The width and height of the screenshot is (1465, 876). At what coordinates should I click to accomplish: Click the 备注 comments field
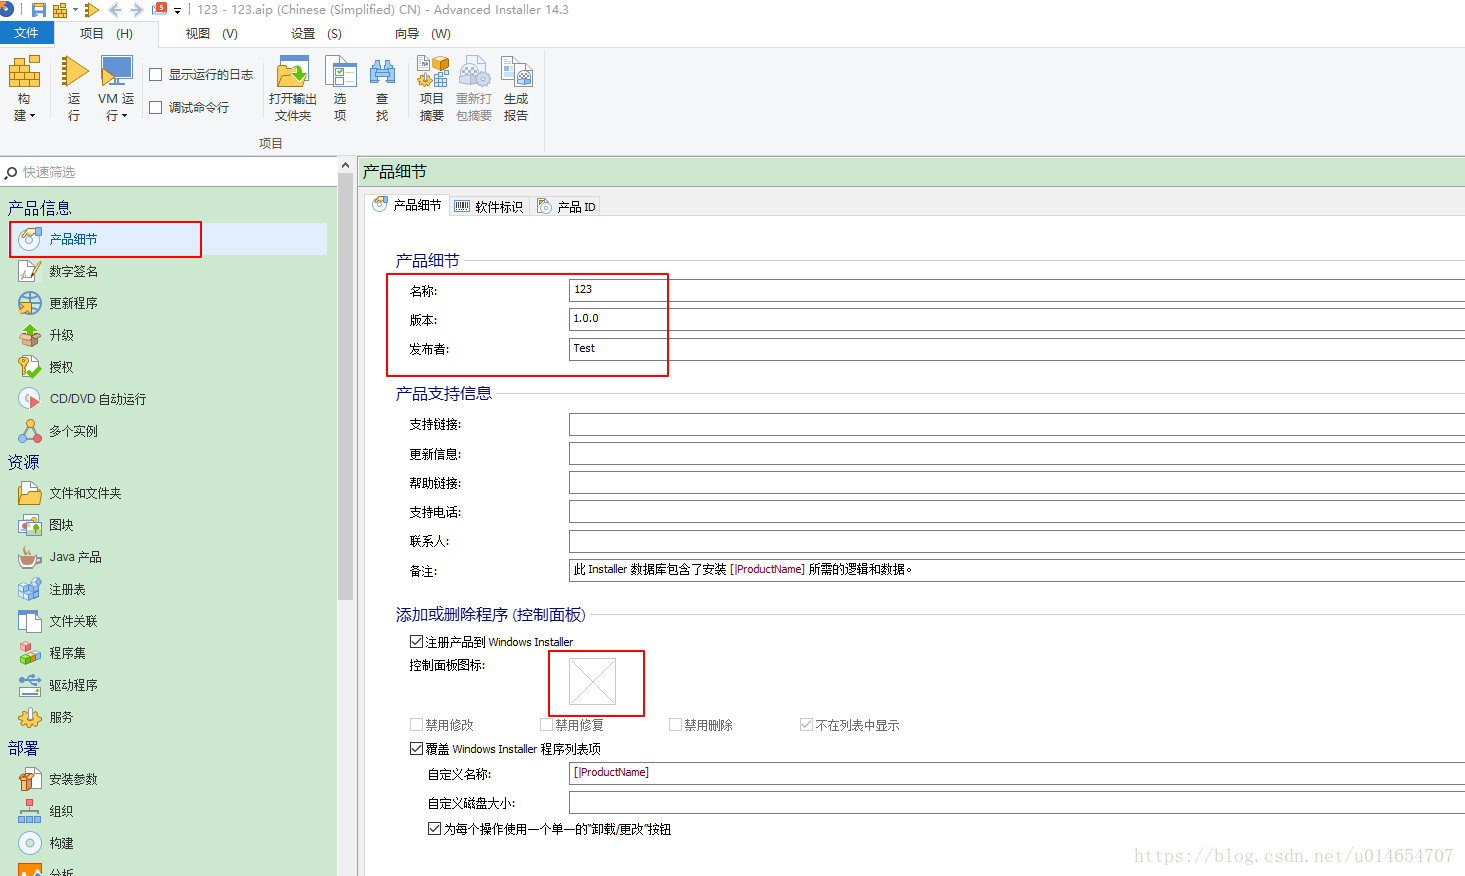[x=1017, y=570]
